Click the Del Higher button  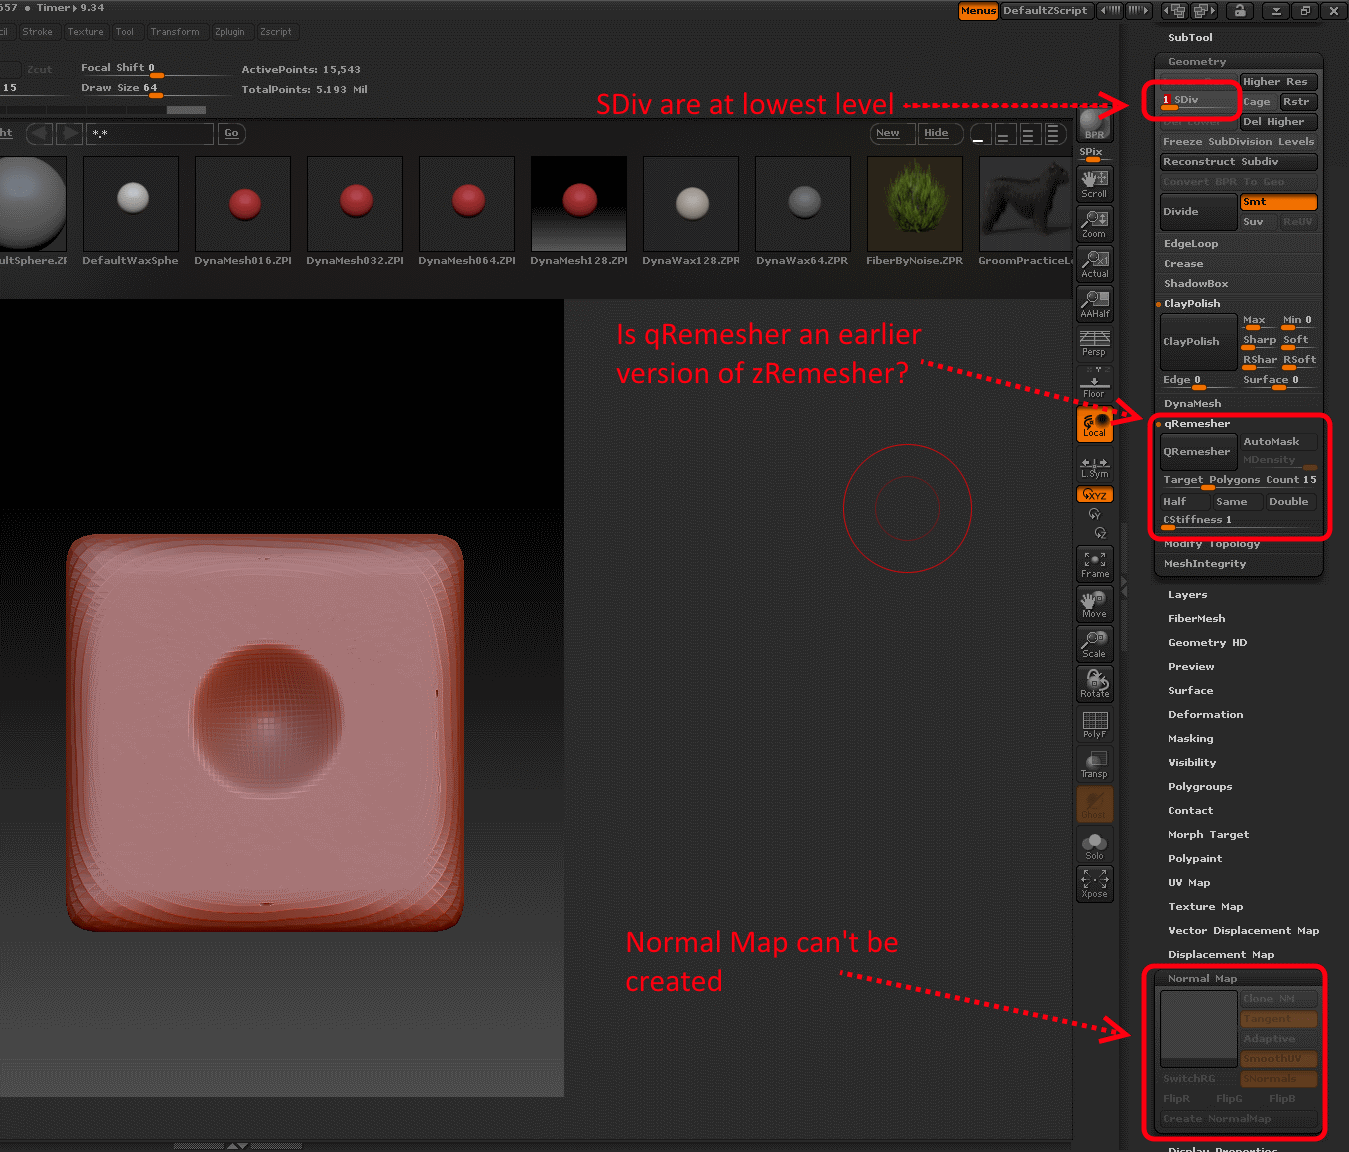point(1279,122)
